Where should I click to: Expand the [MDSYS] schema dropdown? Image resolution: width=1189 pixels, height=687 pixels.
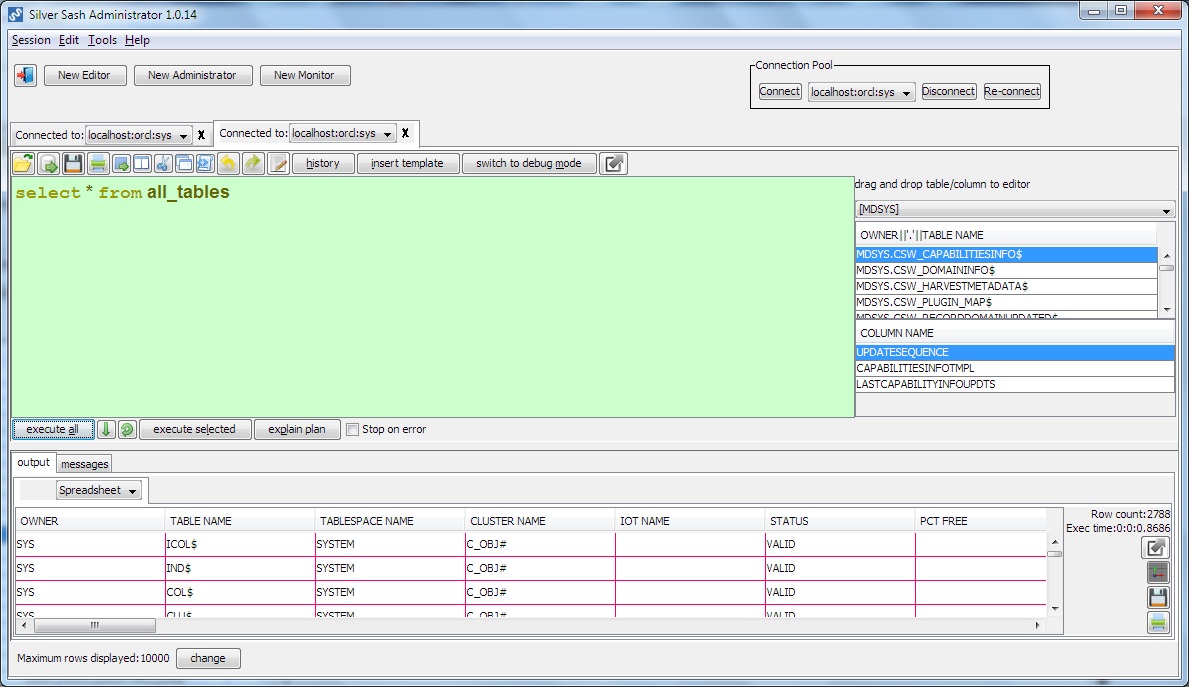(x=1015, y=209)
